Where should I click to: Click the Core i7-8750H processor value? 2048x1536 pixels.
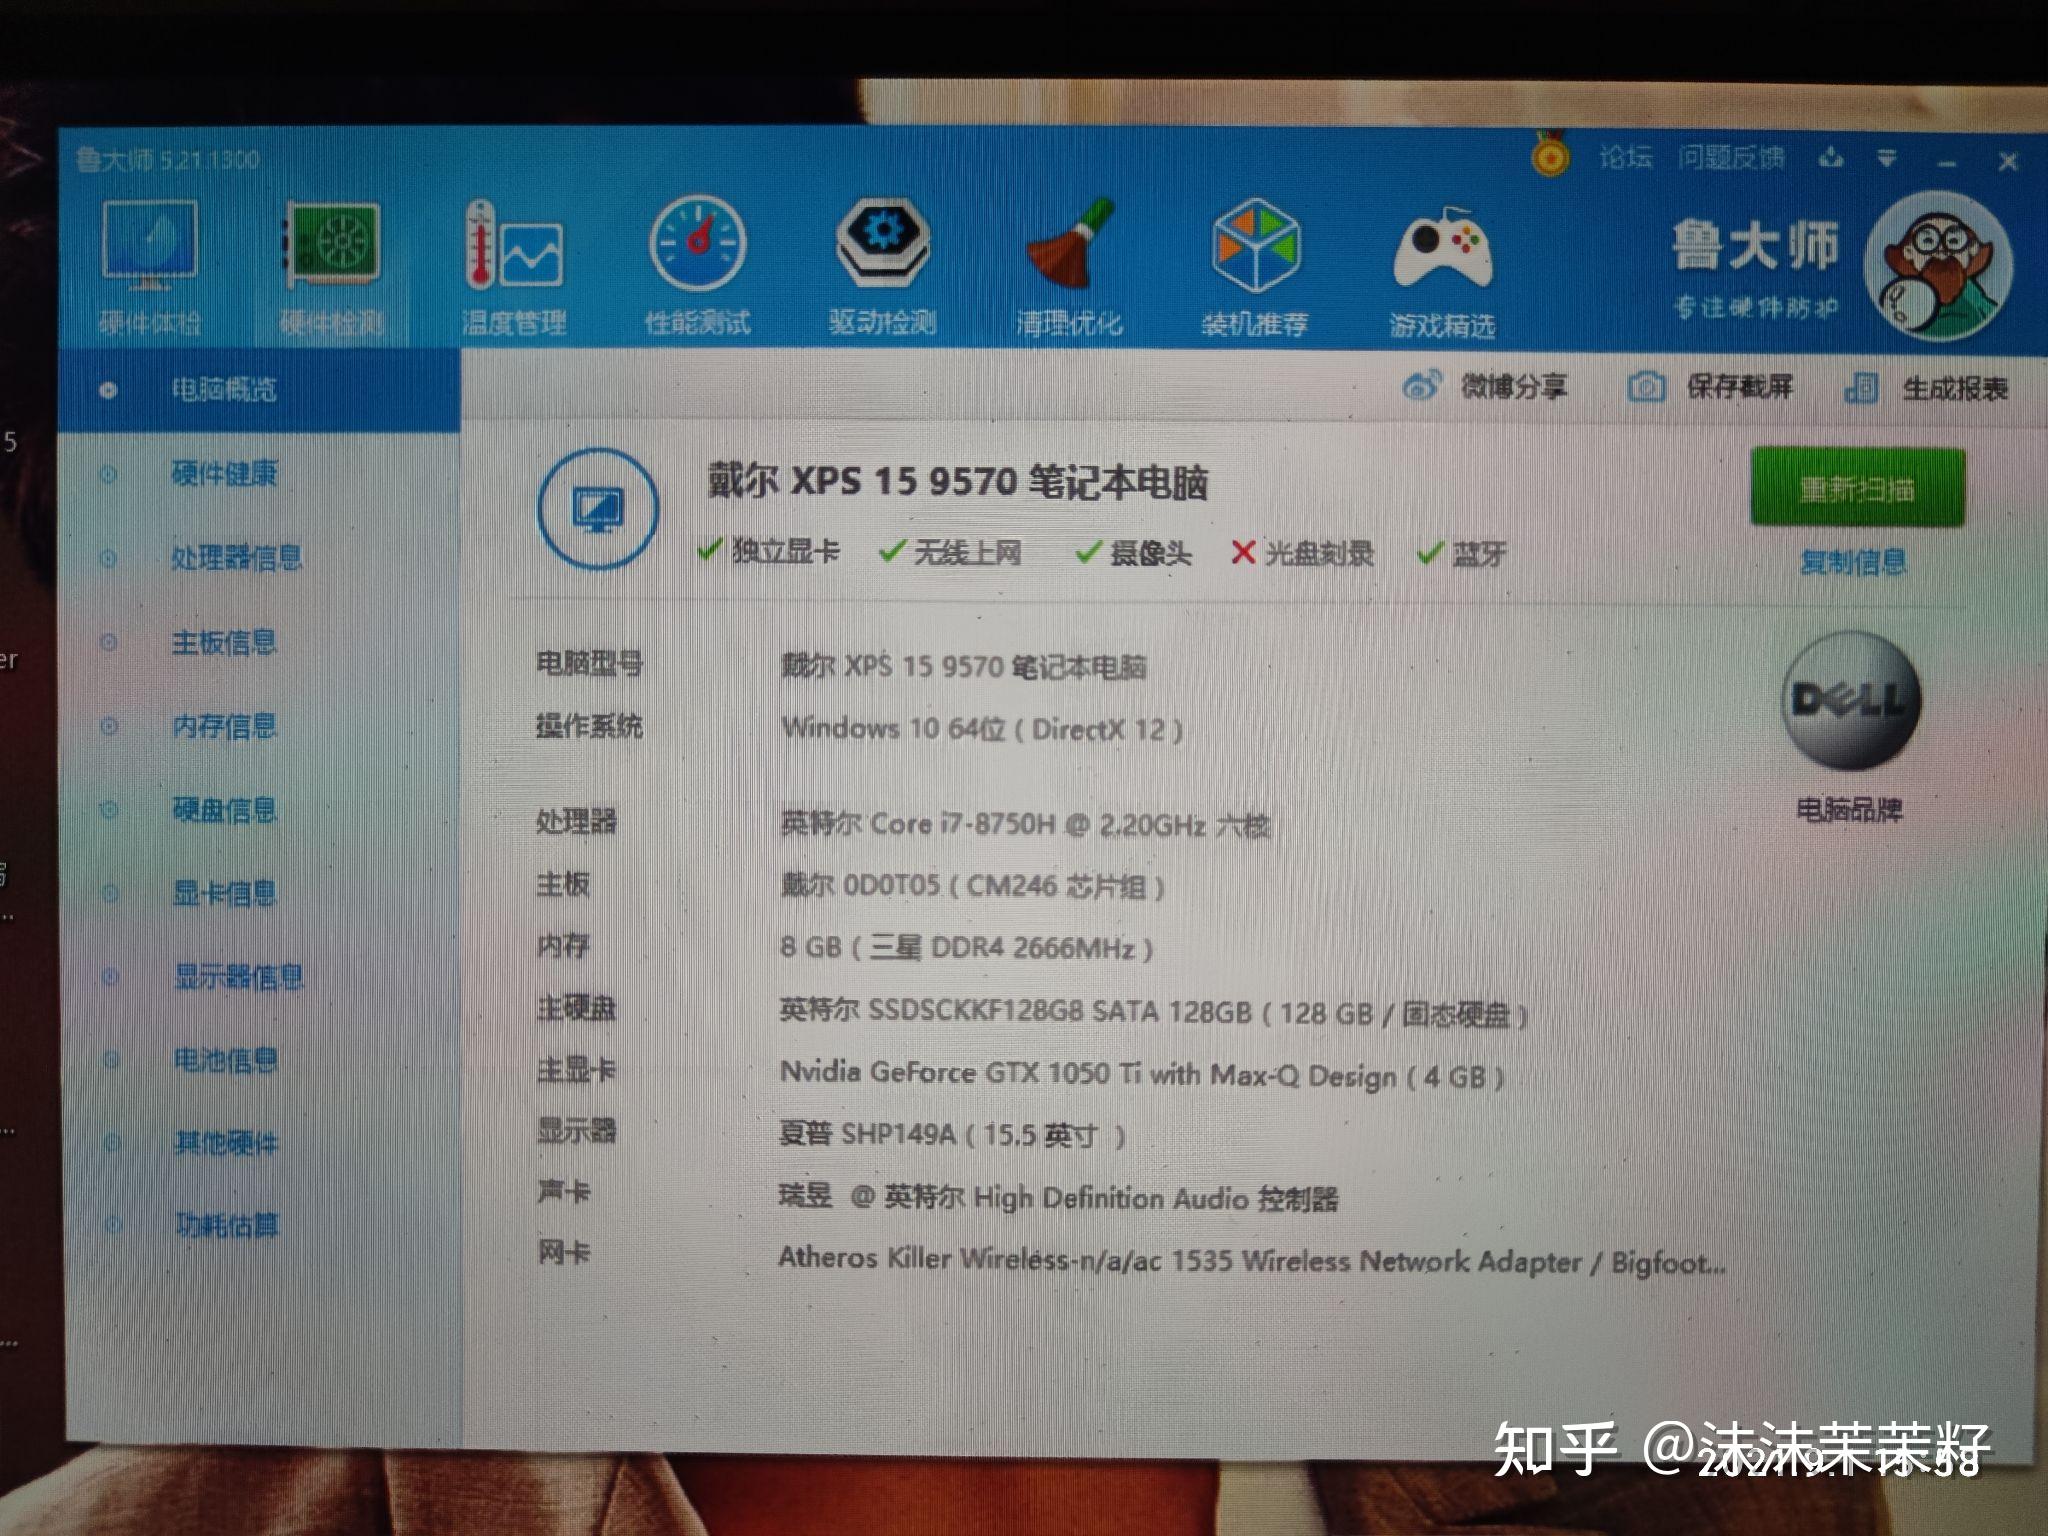tap(1025, 825)
